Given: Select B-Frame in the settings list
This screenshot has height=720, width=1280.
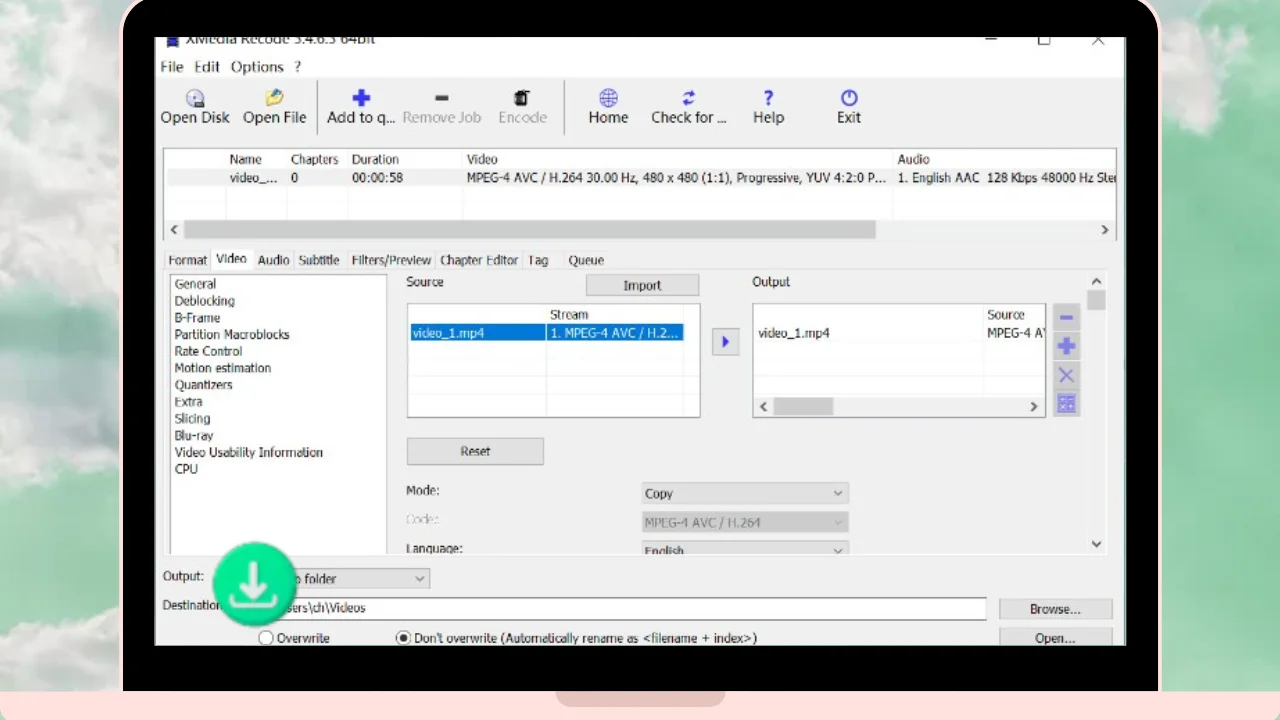Looking at the screenshot, I should point(197,318).
